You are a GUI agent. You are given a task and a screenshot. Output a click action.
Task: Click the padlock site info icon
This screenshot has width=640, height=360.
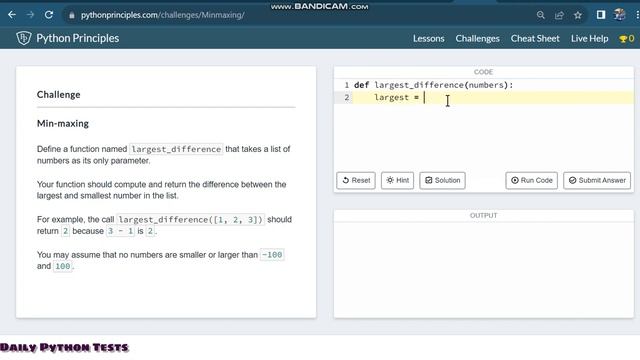[72, 16]
